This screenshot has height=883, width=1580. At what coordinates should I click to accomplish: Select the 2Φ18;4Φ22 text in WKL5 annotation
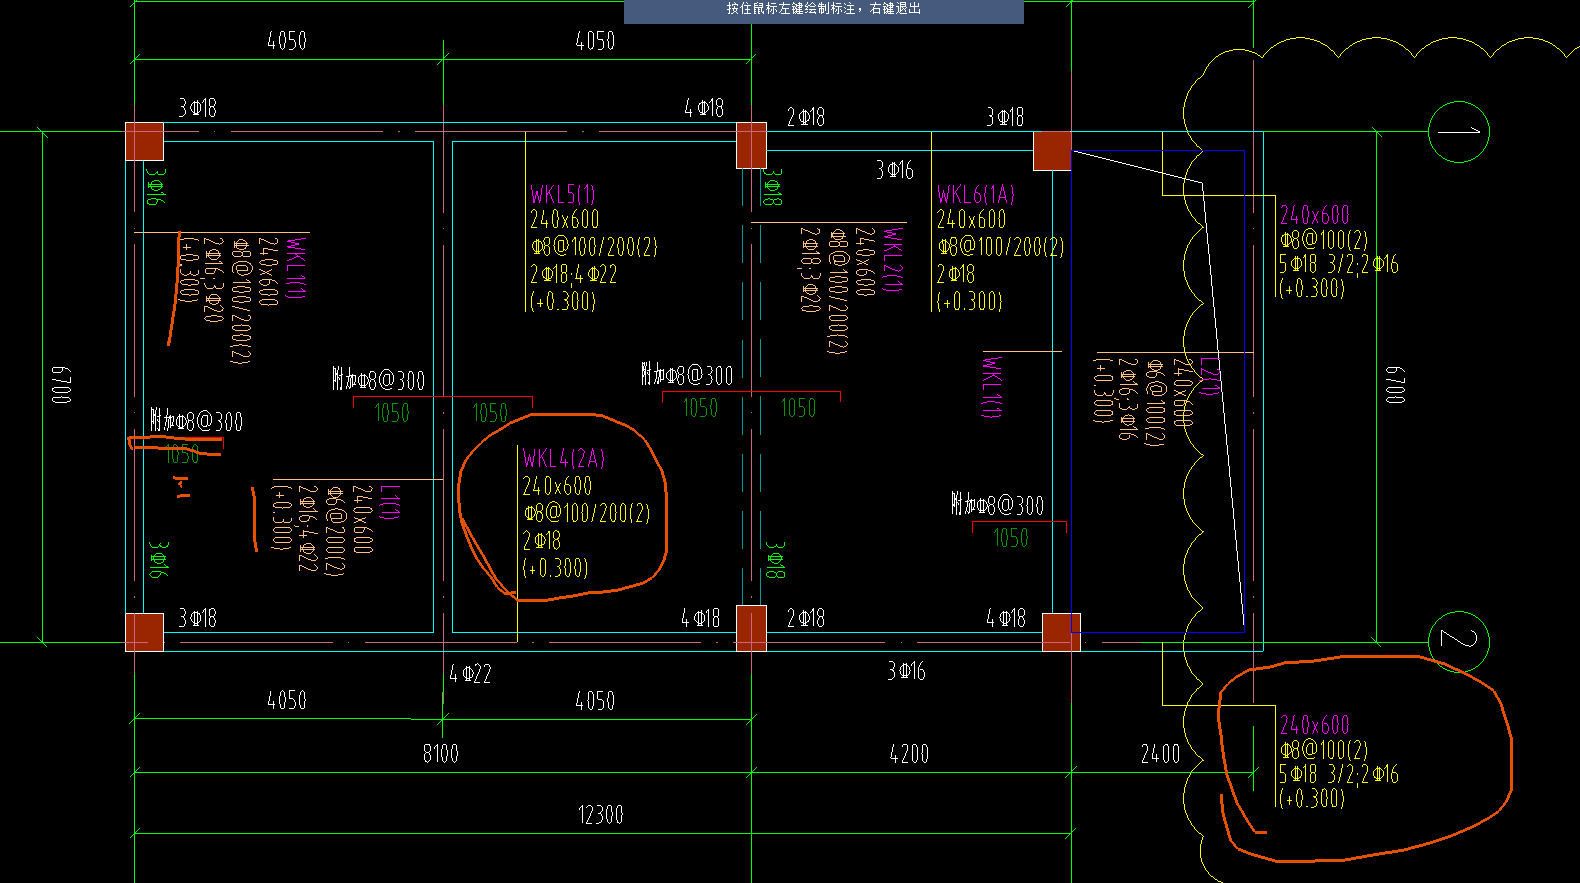573,274
